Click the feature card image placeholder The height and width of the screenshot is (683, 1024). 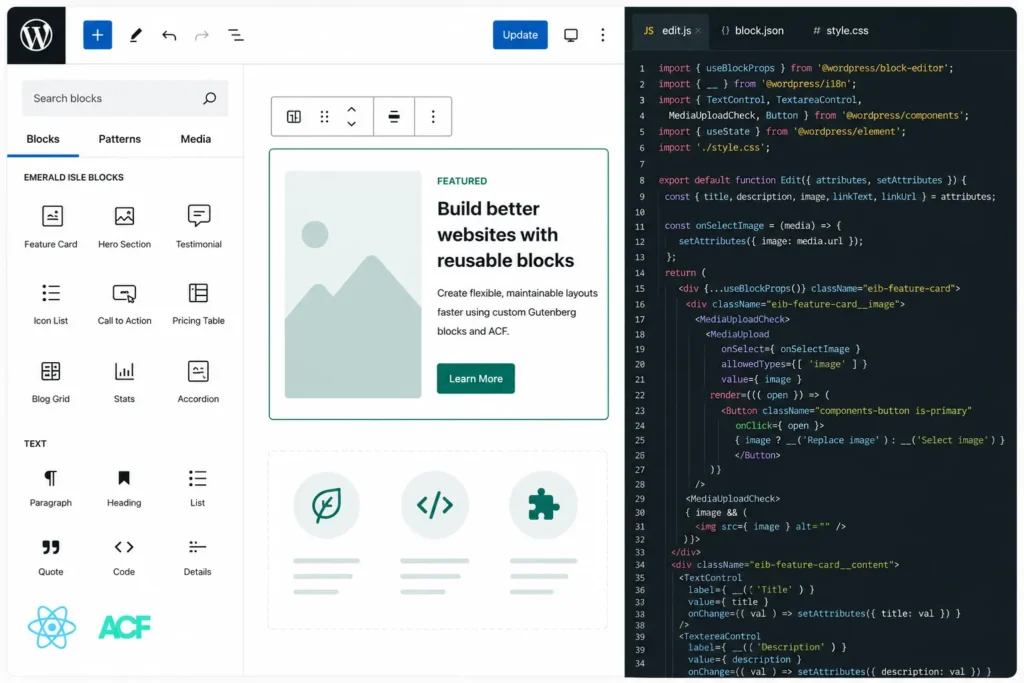353,284
